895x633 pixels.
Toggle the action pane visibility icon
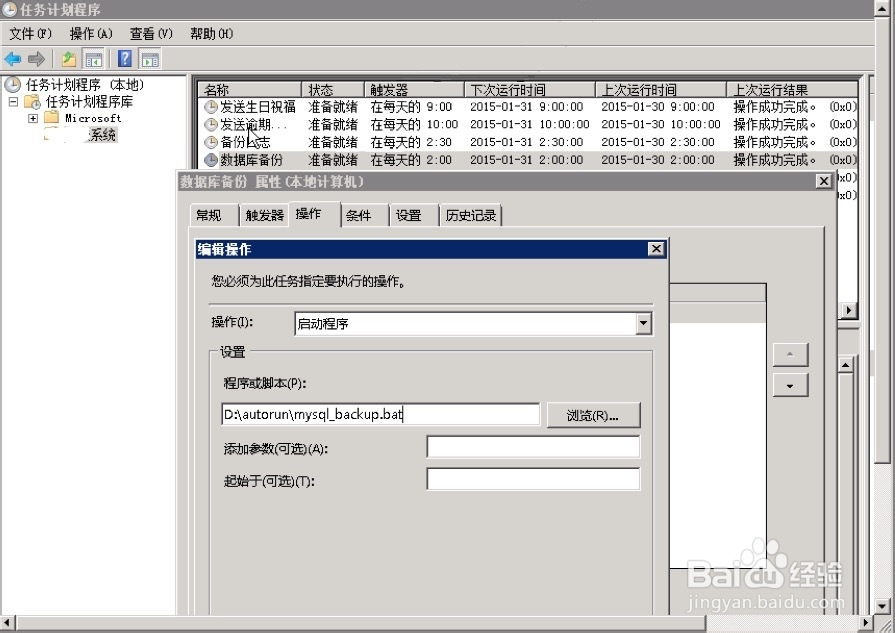(x=149, y=58)
